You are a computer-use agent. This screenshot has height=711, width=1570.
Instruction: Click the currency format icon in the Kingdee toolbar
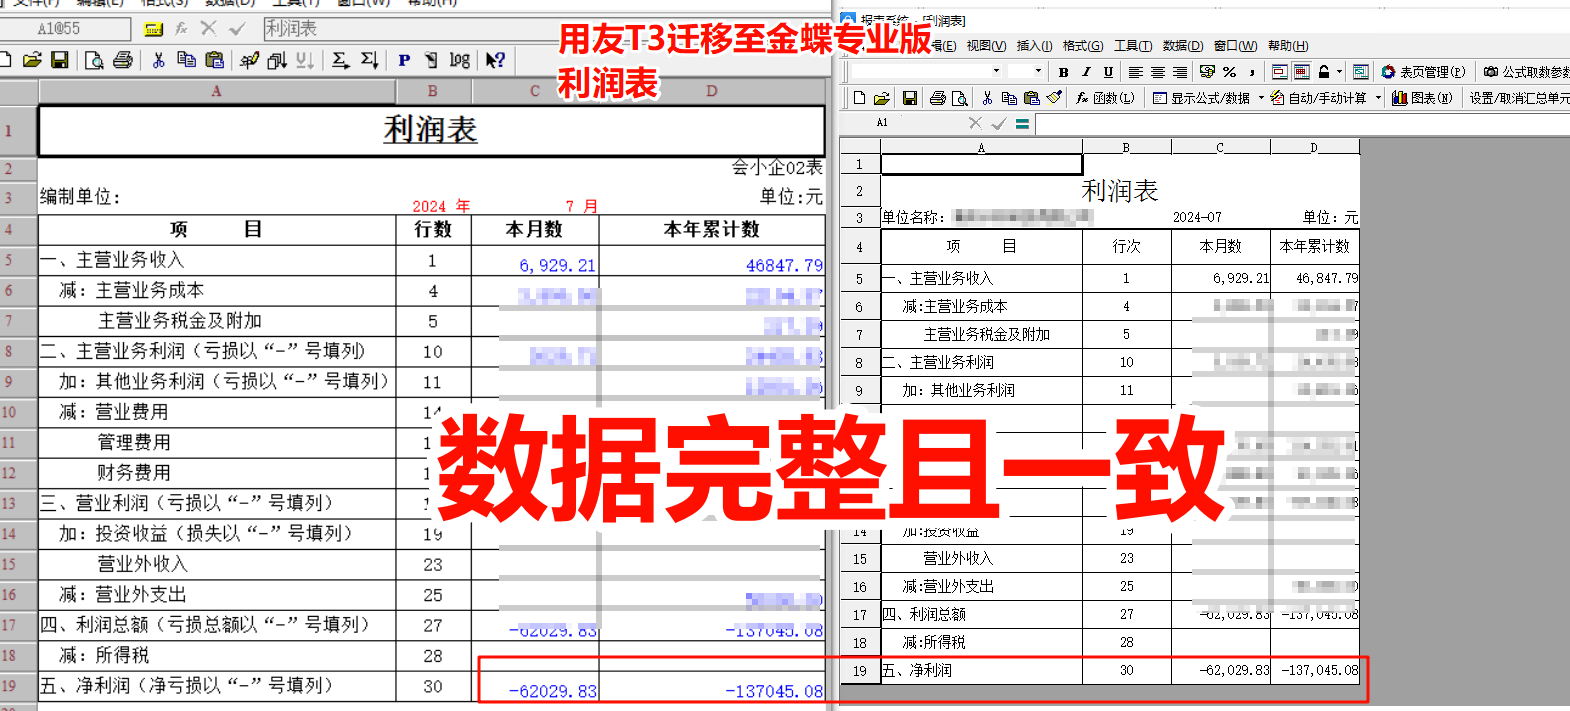(1207, 72)
